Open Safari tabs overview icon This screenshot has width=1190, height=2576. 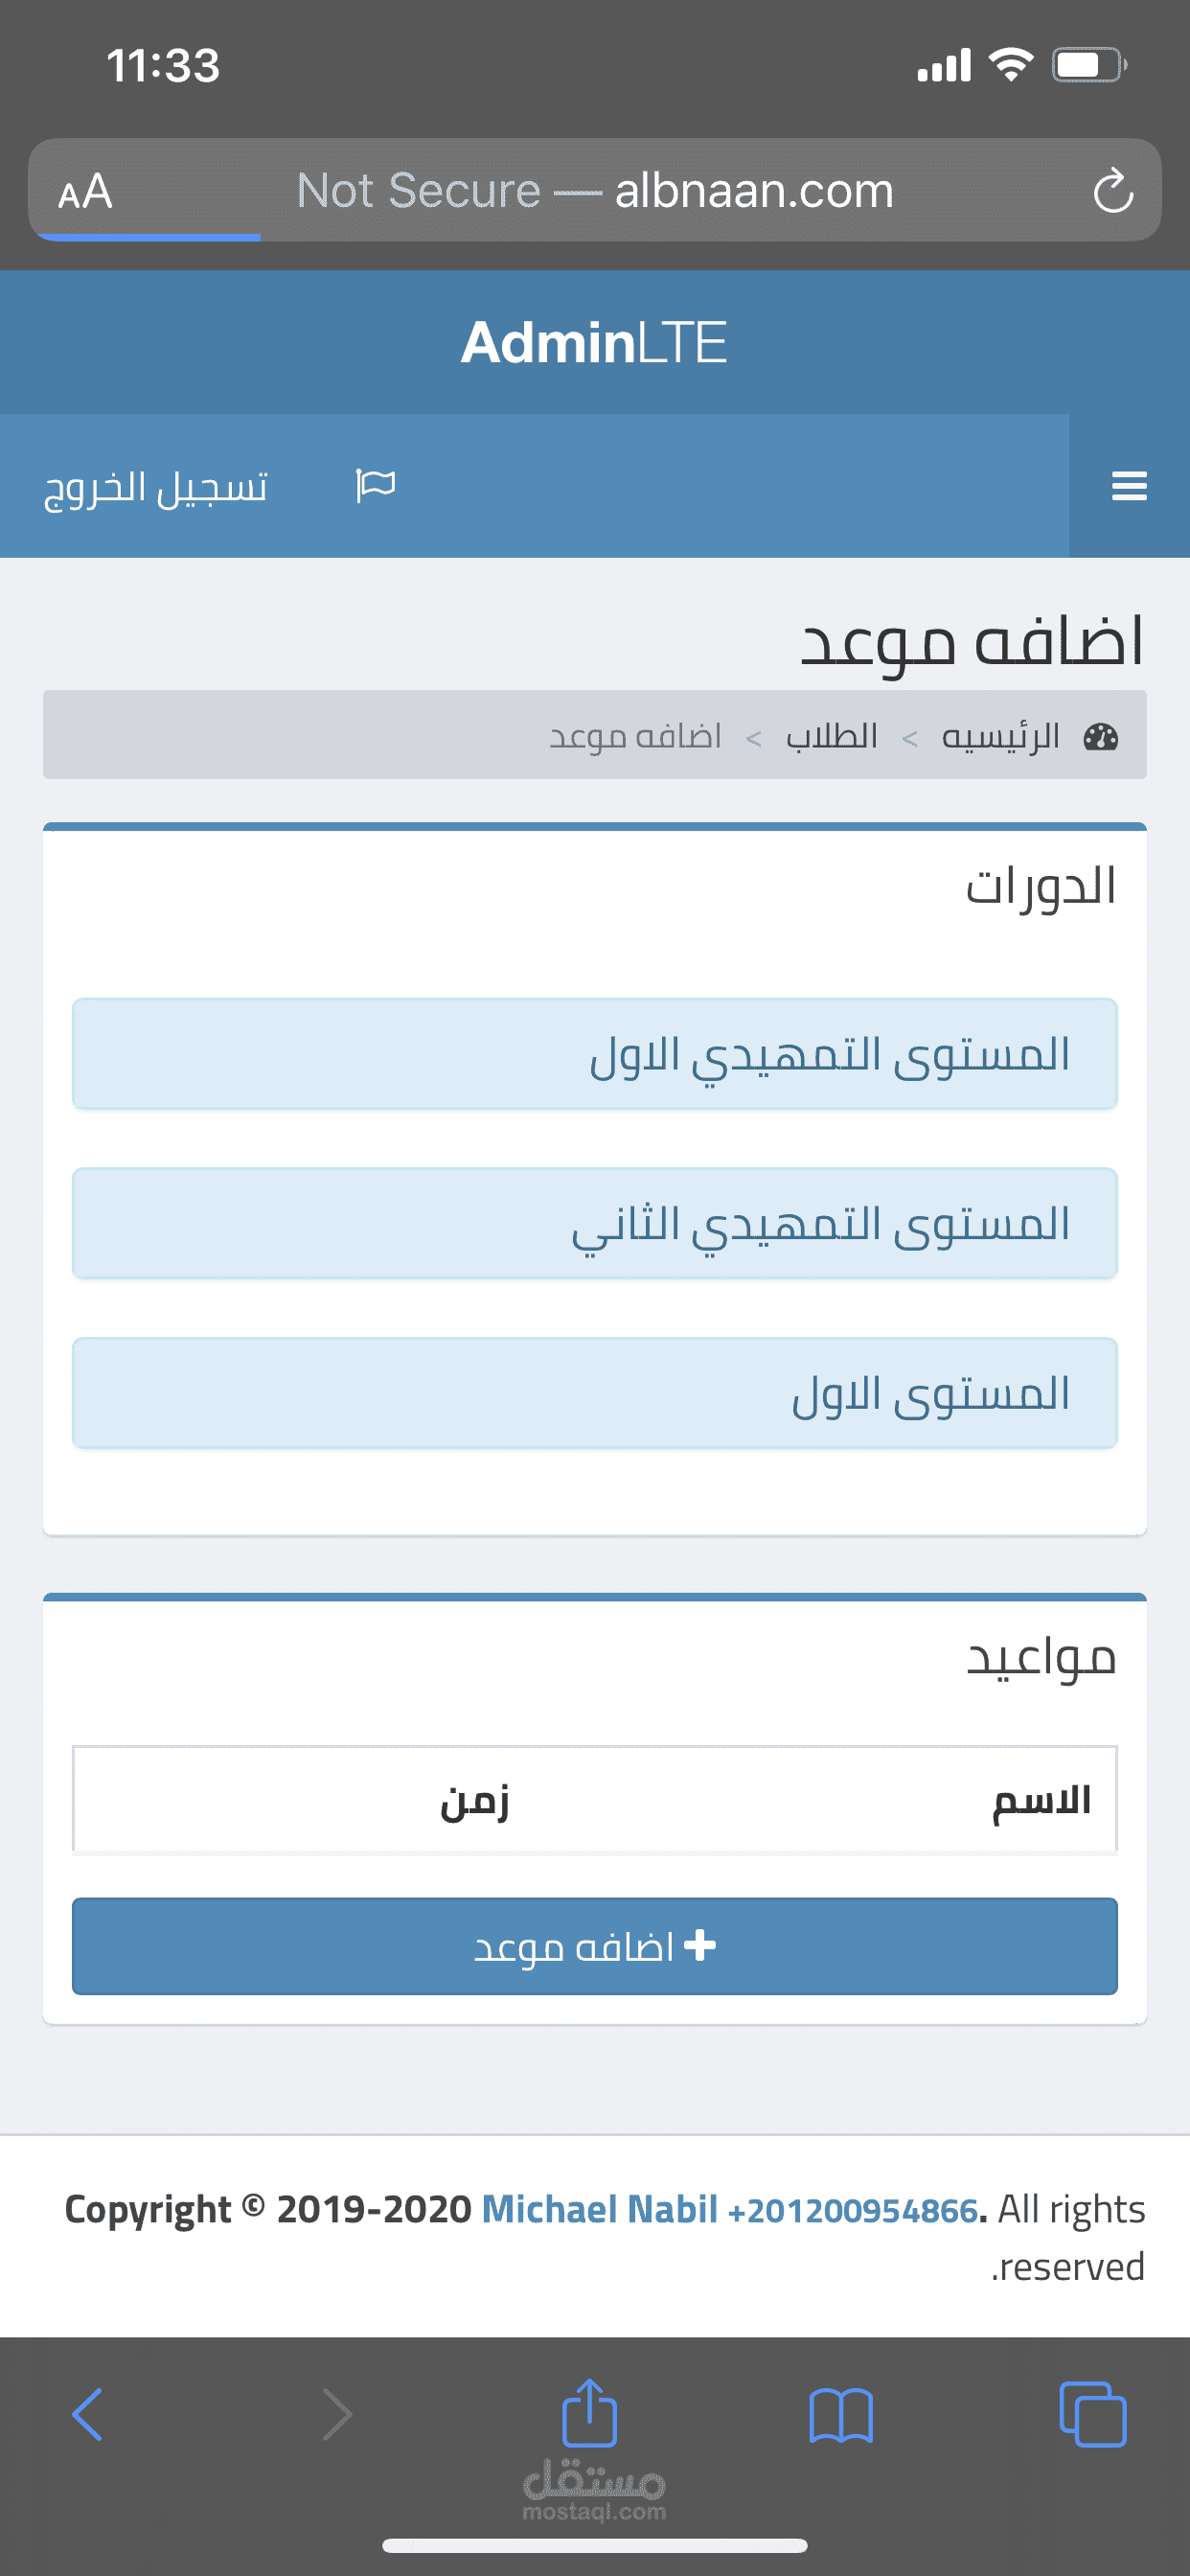coord(1092,2415)
